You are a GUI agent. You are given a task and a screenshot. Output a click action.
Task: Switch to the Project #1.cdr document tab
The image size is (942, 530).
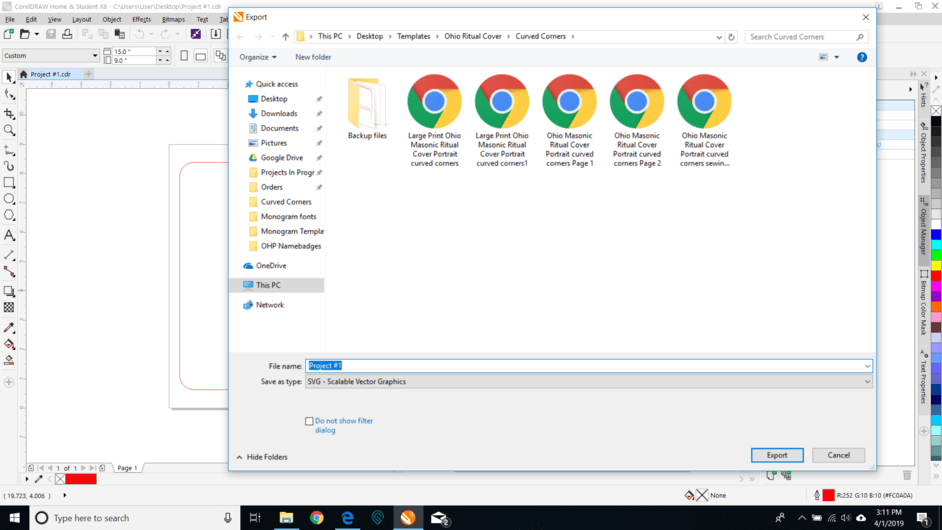tap(49, 74)
